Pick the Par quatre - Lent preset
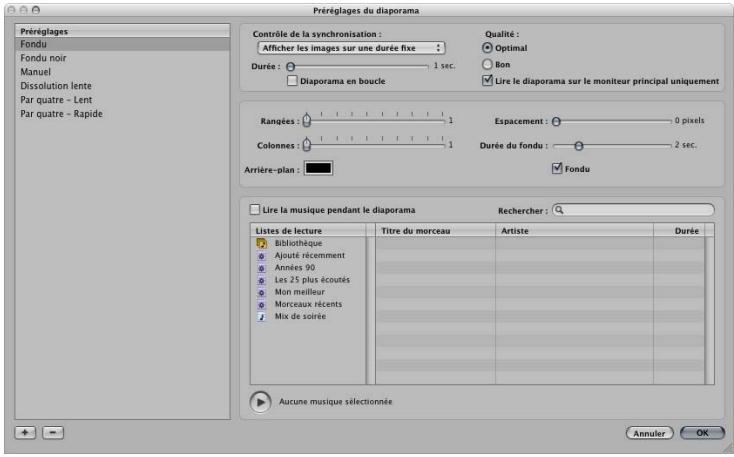This screenshot has width=734, height=457. point(122,100)
